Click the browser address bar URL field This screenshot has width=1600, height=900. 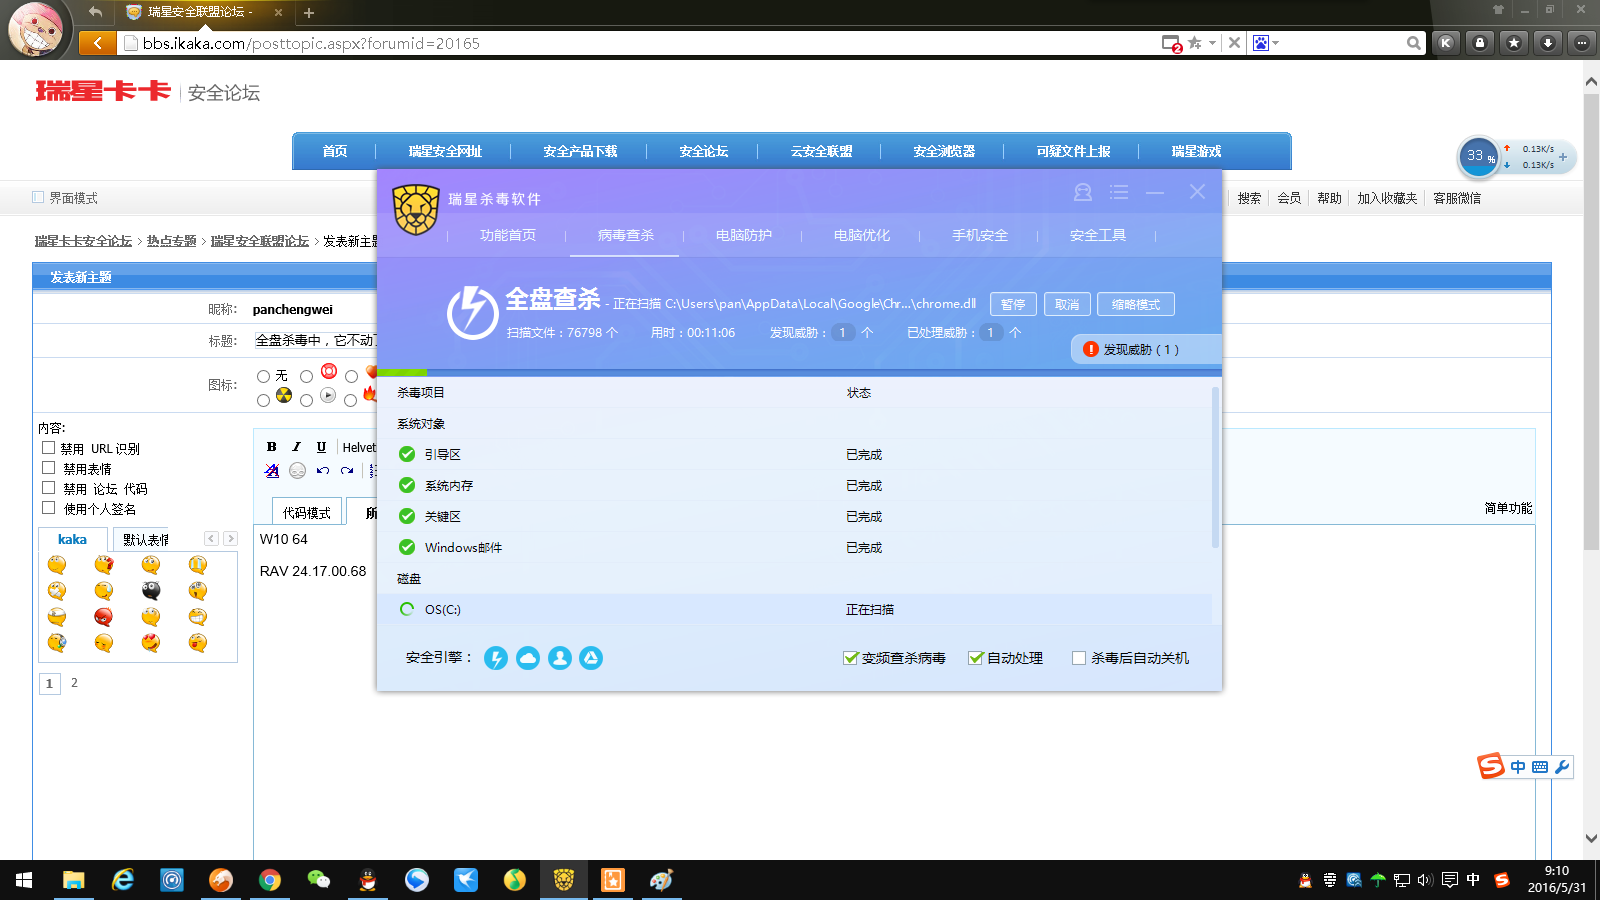pos(640,43)
